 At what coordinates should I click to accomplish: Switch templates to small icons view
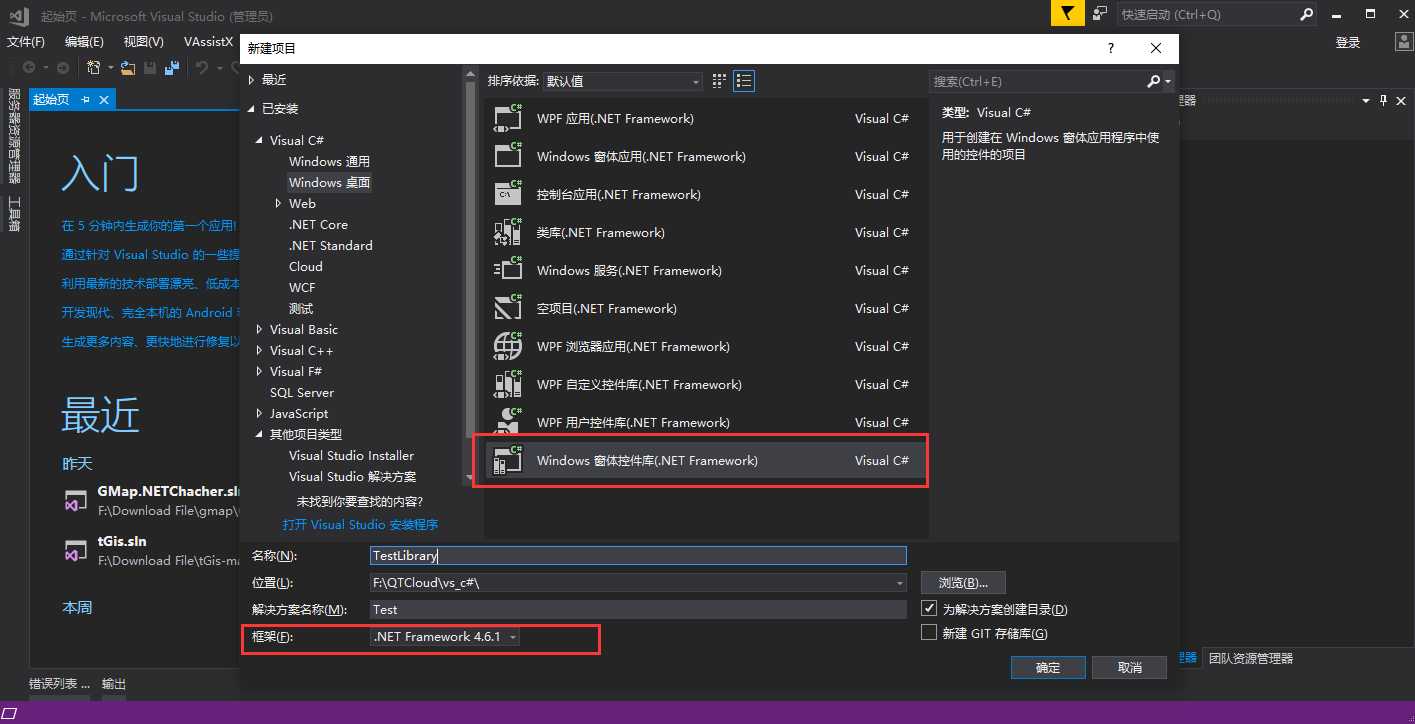coord(720,81)
